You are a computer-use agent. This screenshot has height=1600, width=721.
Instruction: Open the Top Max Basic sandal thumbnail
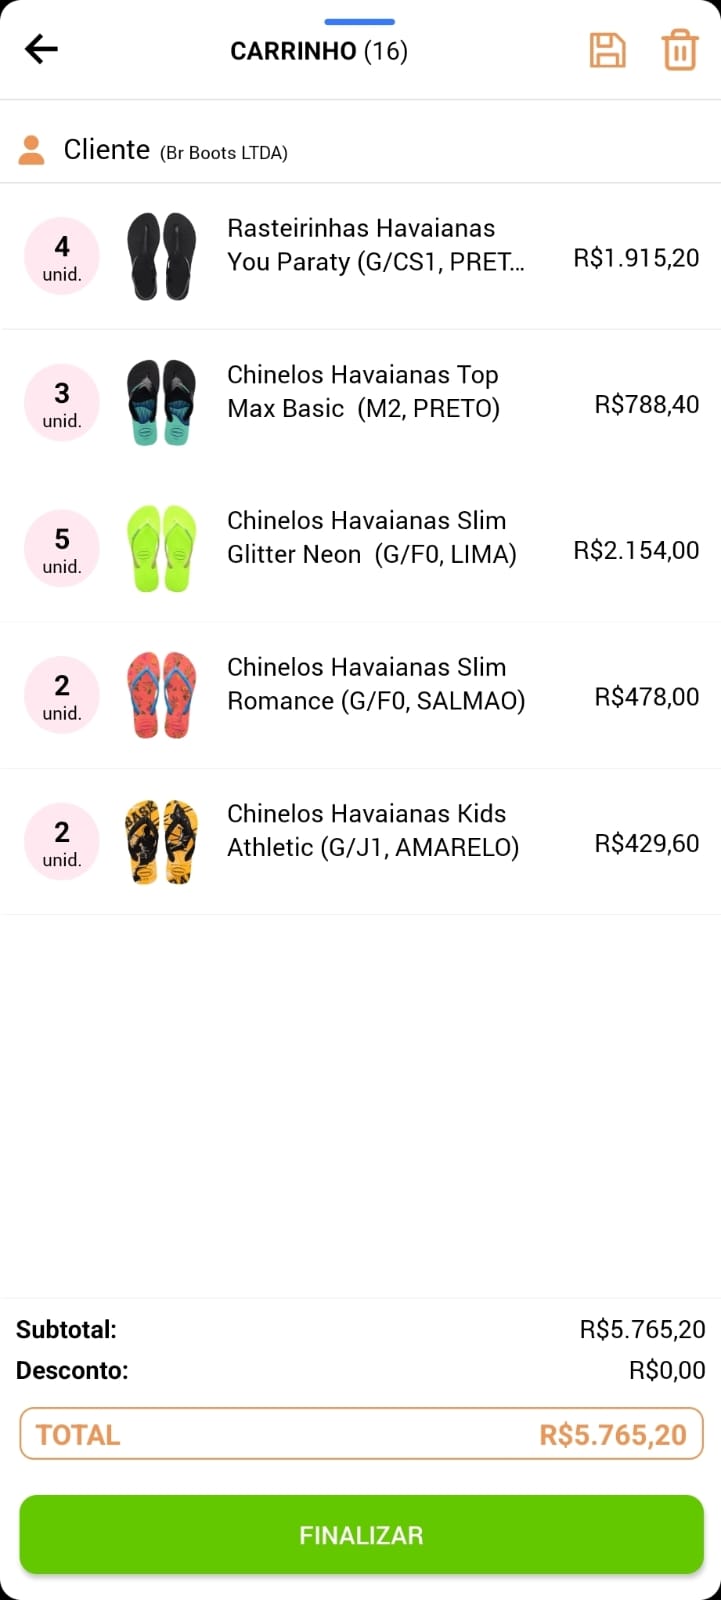(x=161, y=403)
